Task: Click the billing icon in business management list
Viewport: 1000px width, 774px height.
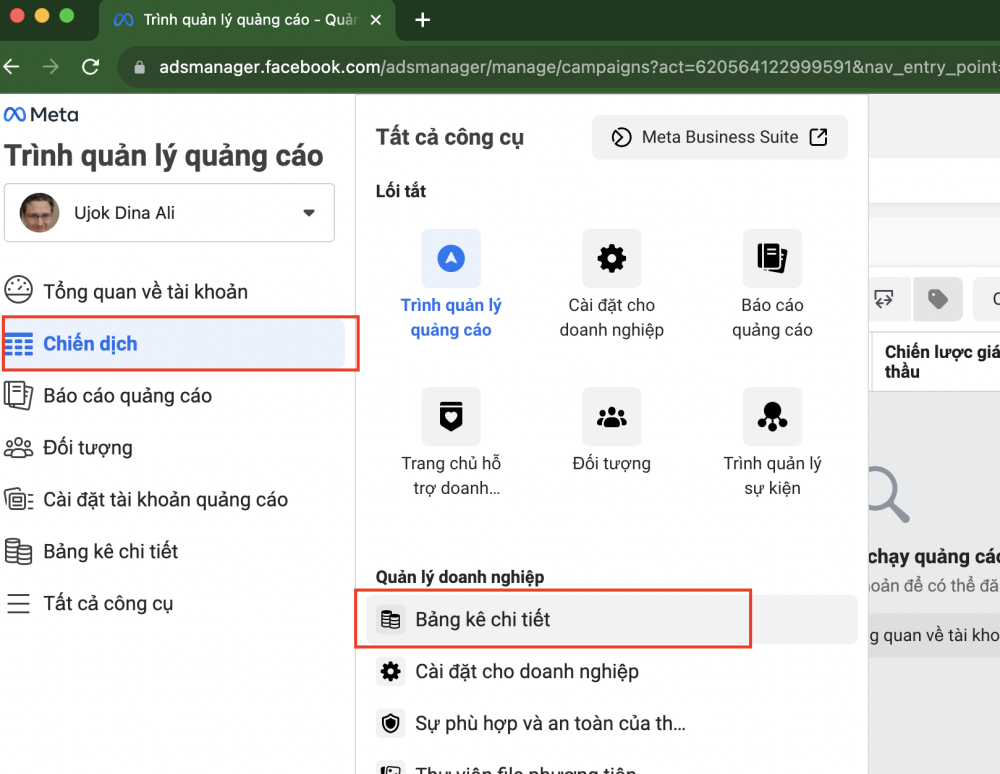Action: [390, 619]
